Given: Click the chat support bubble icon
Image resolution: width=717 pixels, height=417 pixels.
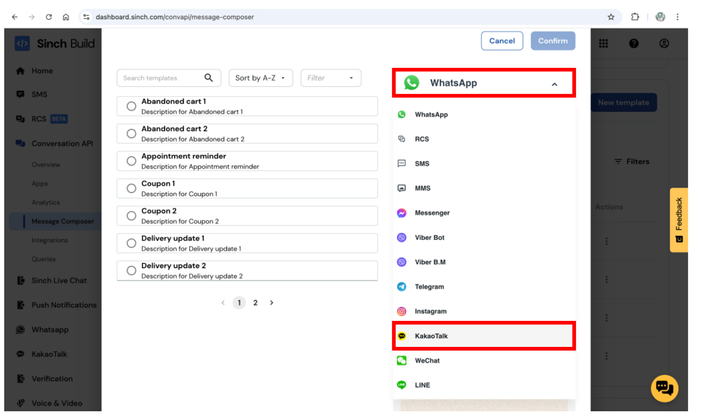Looking at the screenshot, I should (664, 387).
